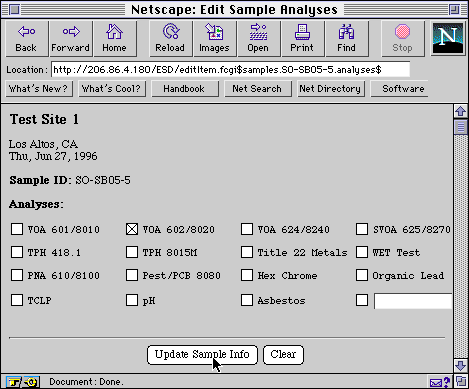The height and width of the screenshot is (389, 469).
Task: Check the VOA 601/8010 checkbox
Action: [17, 229]
